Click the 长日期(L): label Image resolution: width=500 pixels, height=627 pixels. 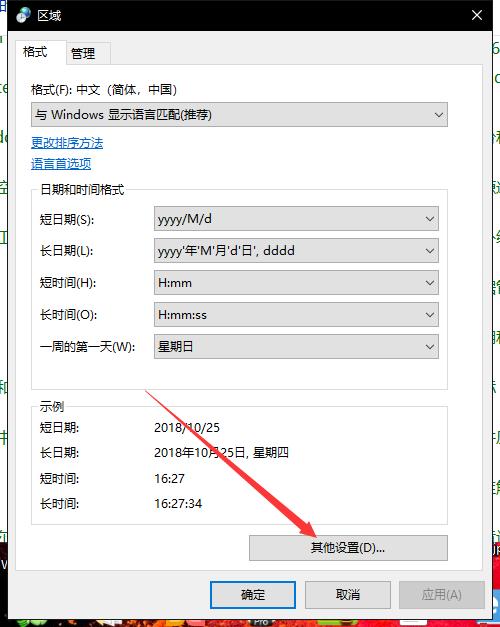(x=66, y=251)
